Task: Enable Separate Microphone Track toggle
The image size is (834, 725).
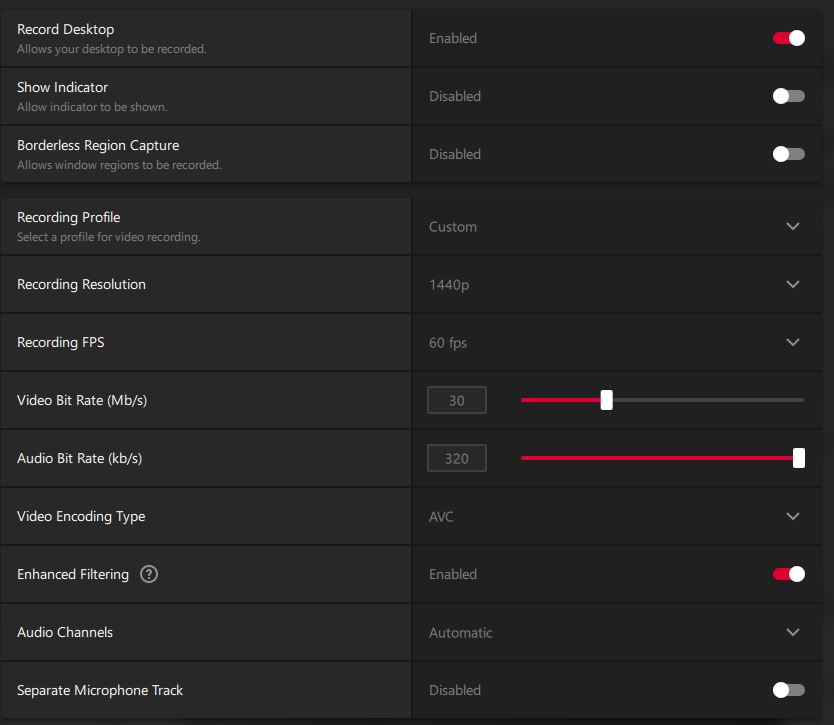Action: pyautogui.click(x=788, y=690)
